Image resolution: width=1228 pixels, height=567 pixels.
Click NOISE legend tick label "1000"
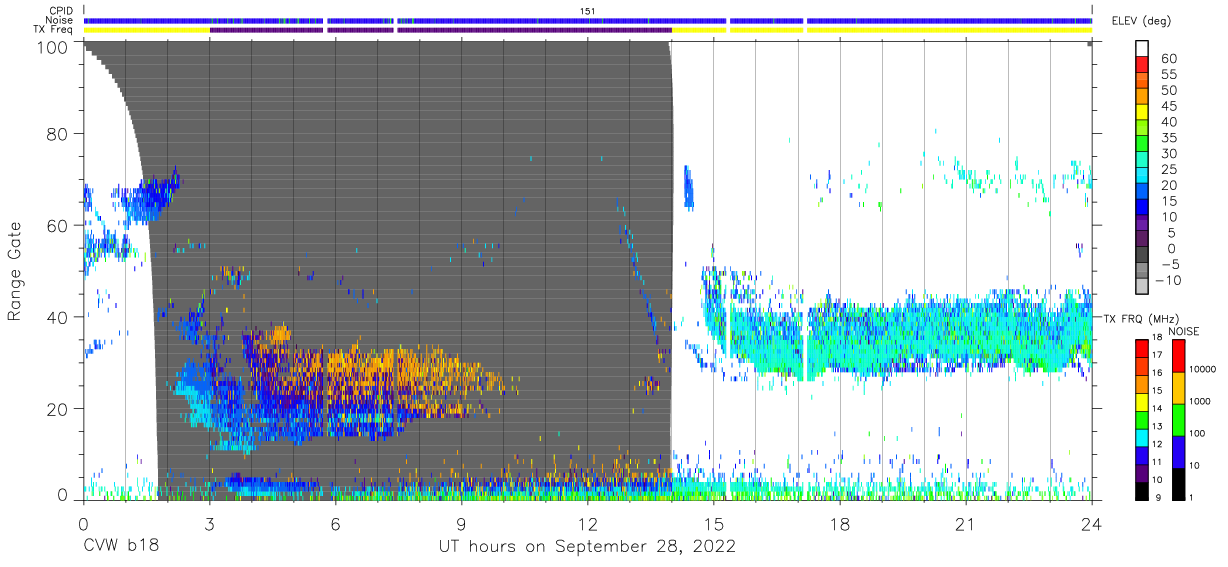coord(1198,402)
